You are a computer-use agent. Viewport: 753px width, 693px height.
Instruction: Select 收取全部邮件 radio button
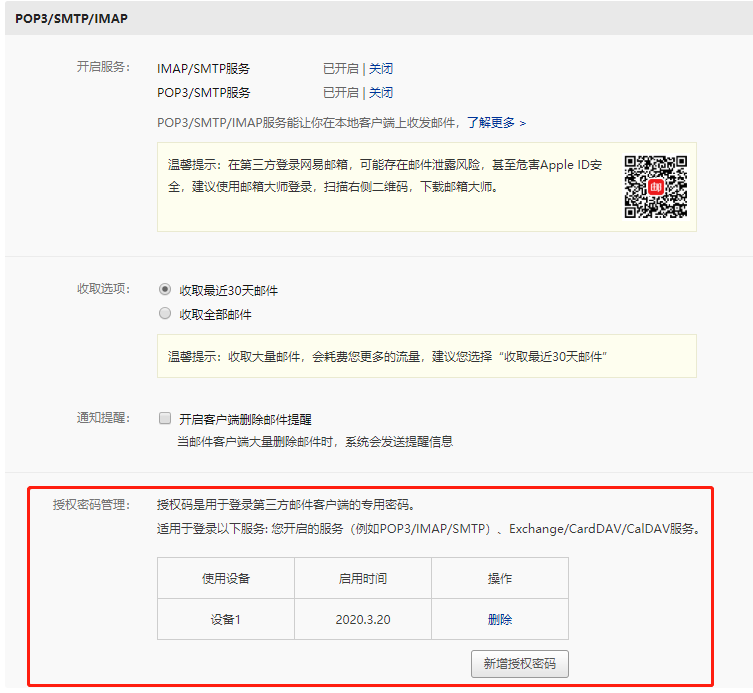tap(165, 313)
